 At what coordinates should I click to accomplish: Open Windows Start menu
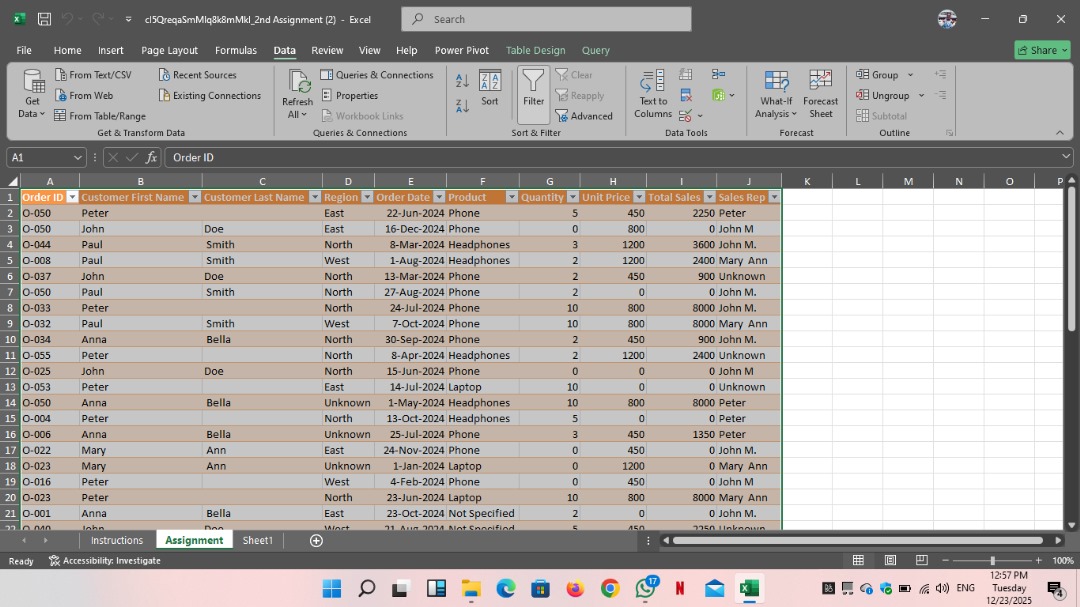(x=332, y=588)
